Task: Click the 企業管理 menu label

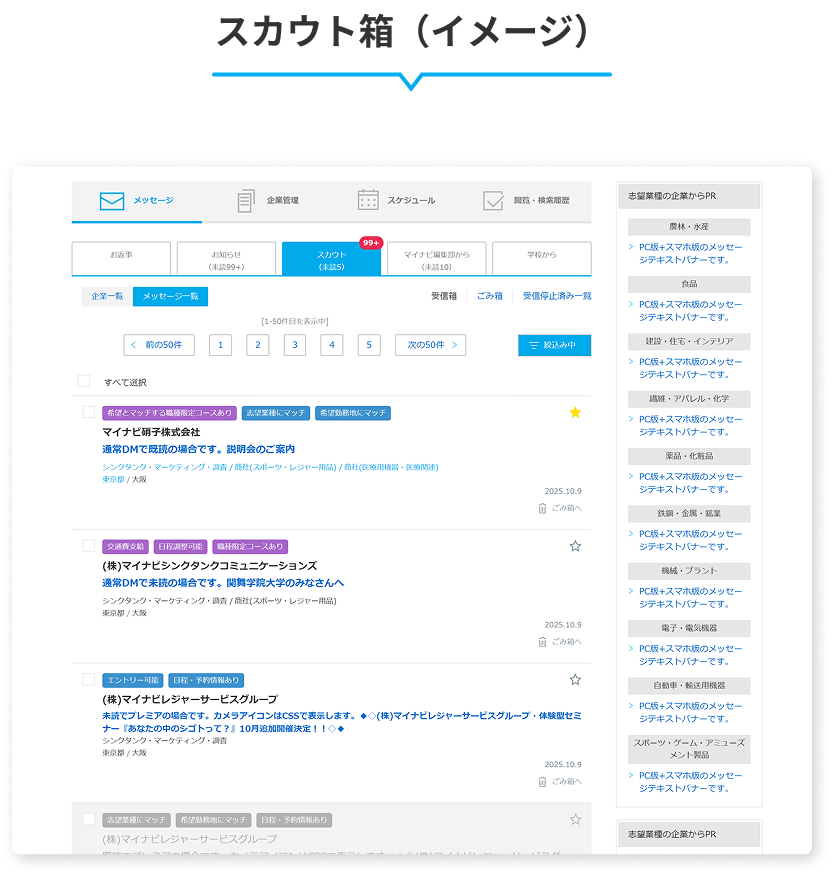Action: pos(282,200)
